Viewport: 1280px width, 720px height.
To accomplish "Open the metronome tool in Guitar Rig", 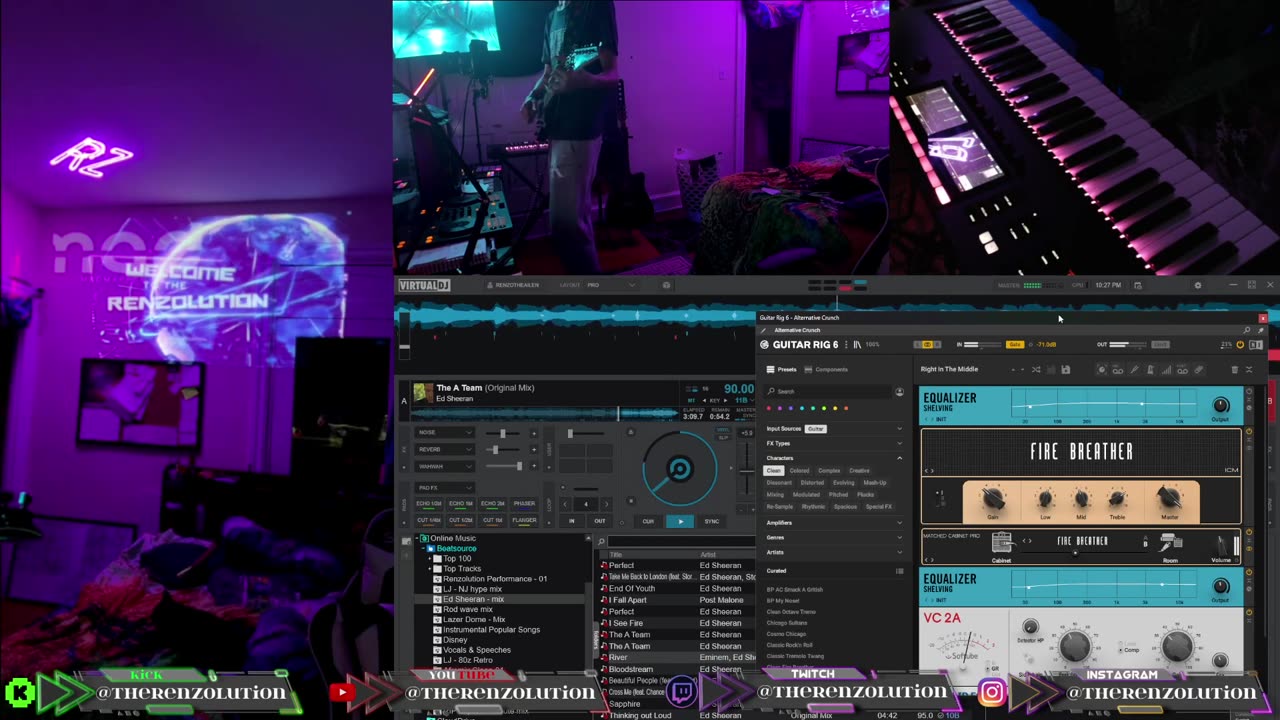I will 1150,370.
